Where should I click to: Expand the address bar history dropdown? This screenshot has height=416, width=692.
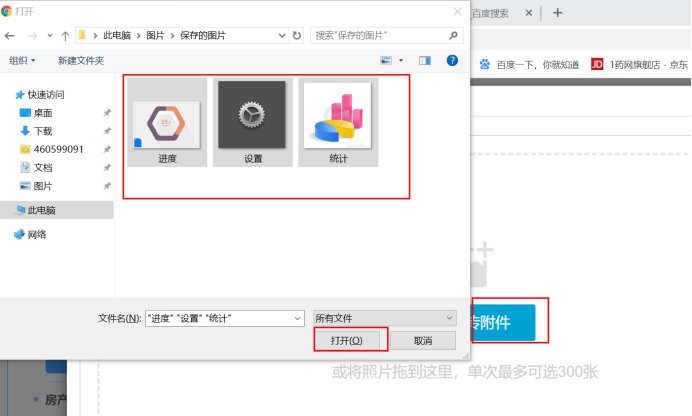[282, 36]
